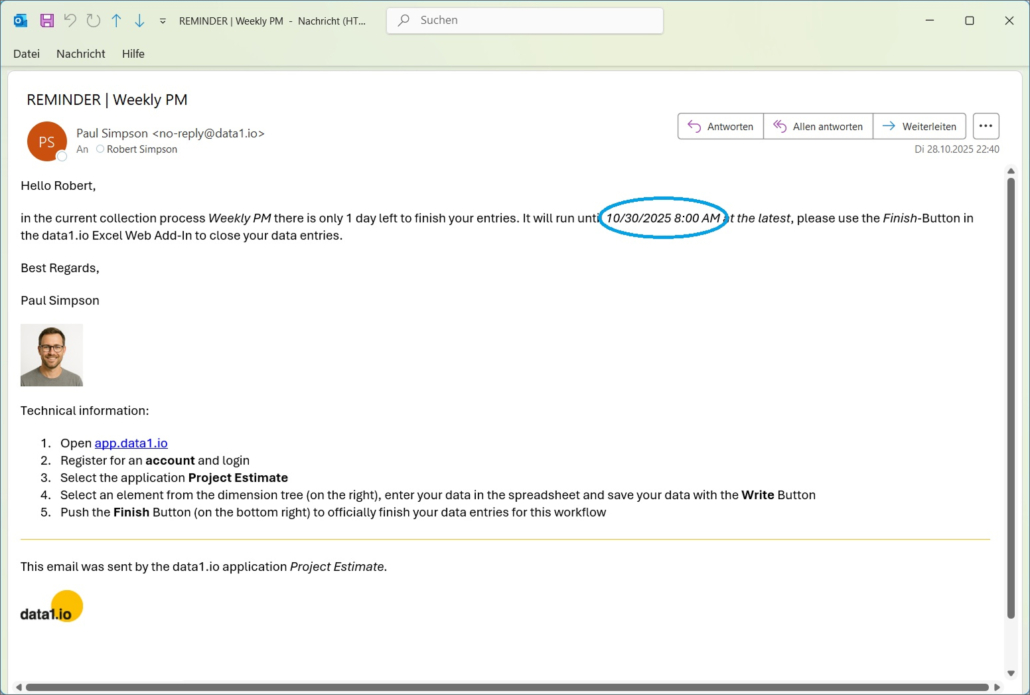The image size is (1030, 695).
Task: Open the Datei menu
Action: tap(26, 54)
